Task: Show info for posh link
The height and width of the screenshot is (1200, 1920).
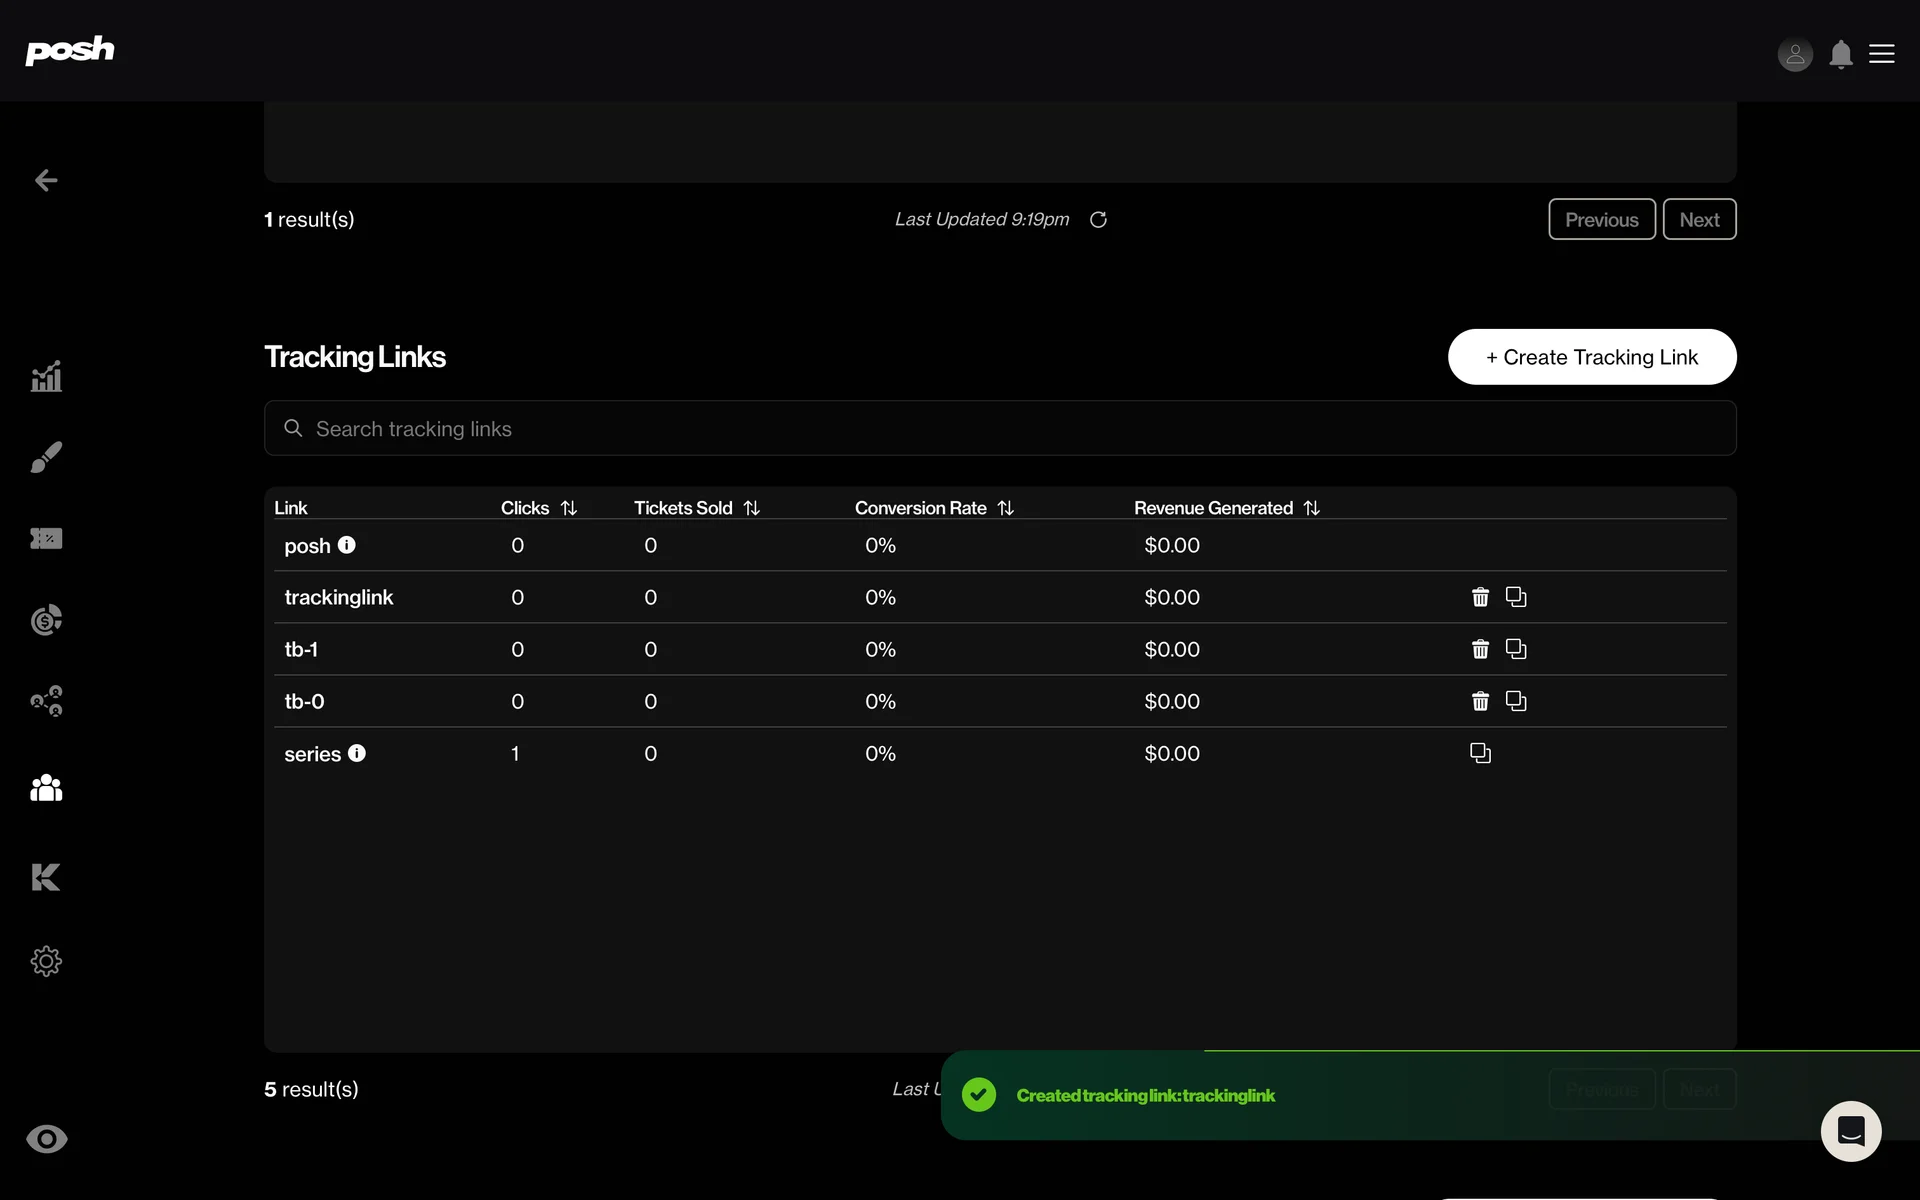Action: (347, 545)
